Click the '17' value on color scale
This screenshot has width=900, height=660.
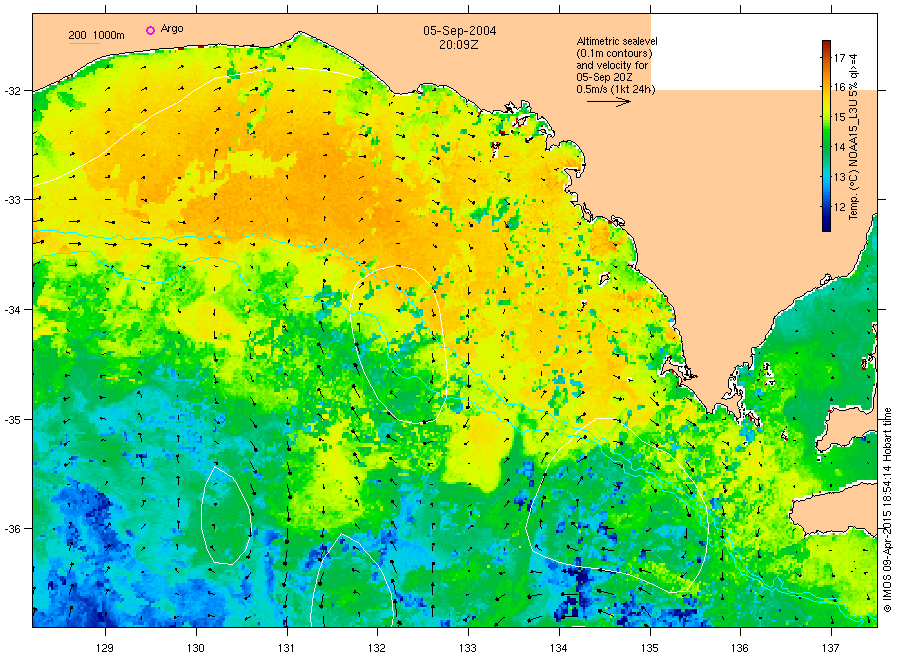(839, 57)
